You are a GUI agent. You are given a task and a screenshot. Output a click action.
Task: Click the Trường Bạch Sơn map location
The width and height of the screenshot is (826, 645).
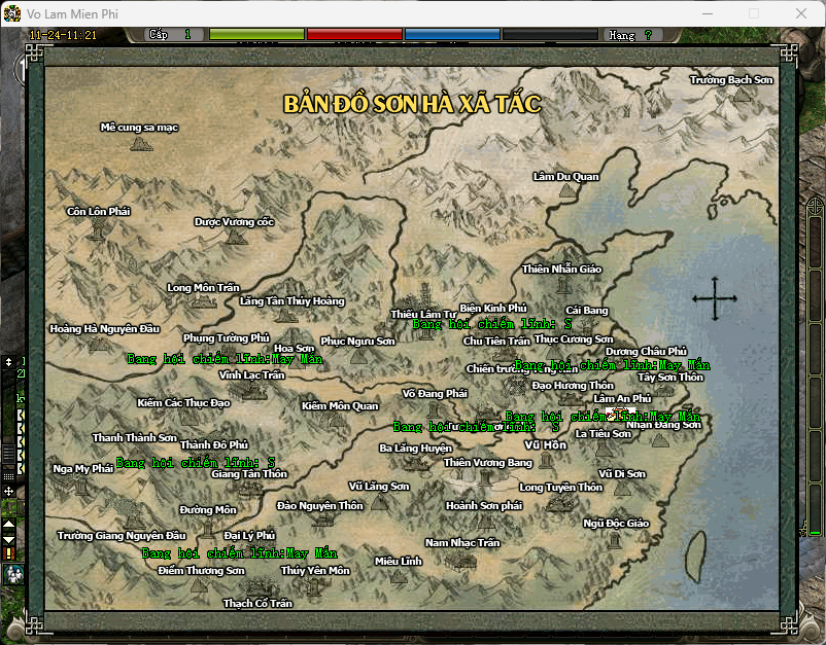coord(731,79)
